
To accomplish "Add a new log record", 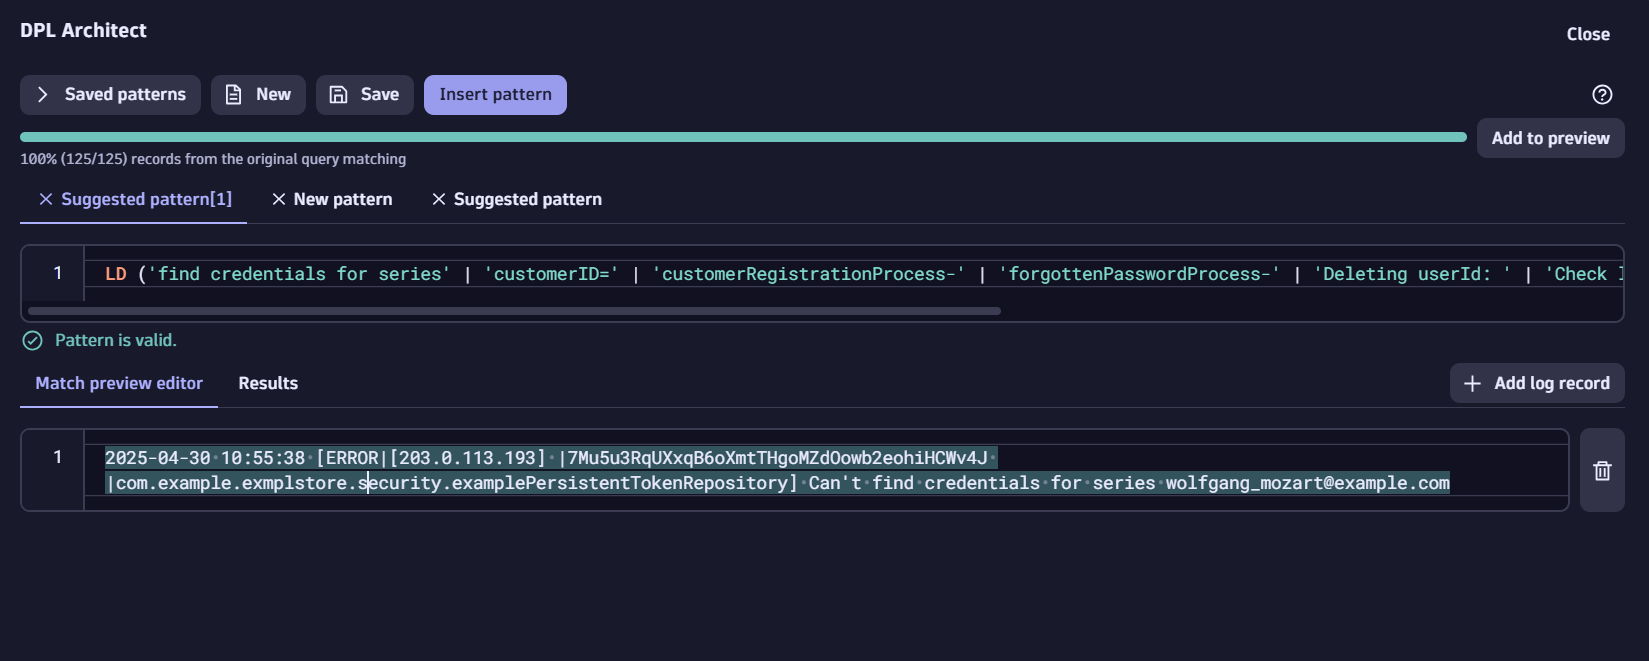I will 1537,384.
